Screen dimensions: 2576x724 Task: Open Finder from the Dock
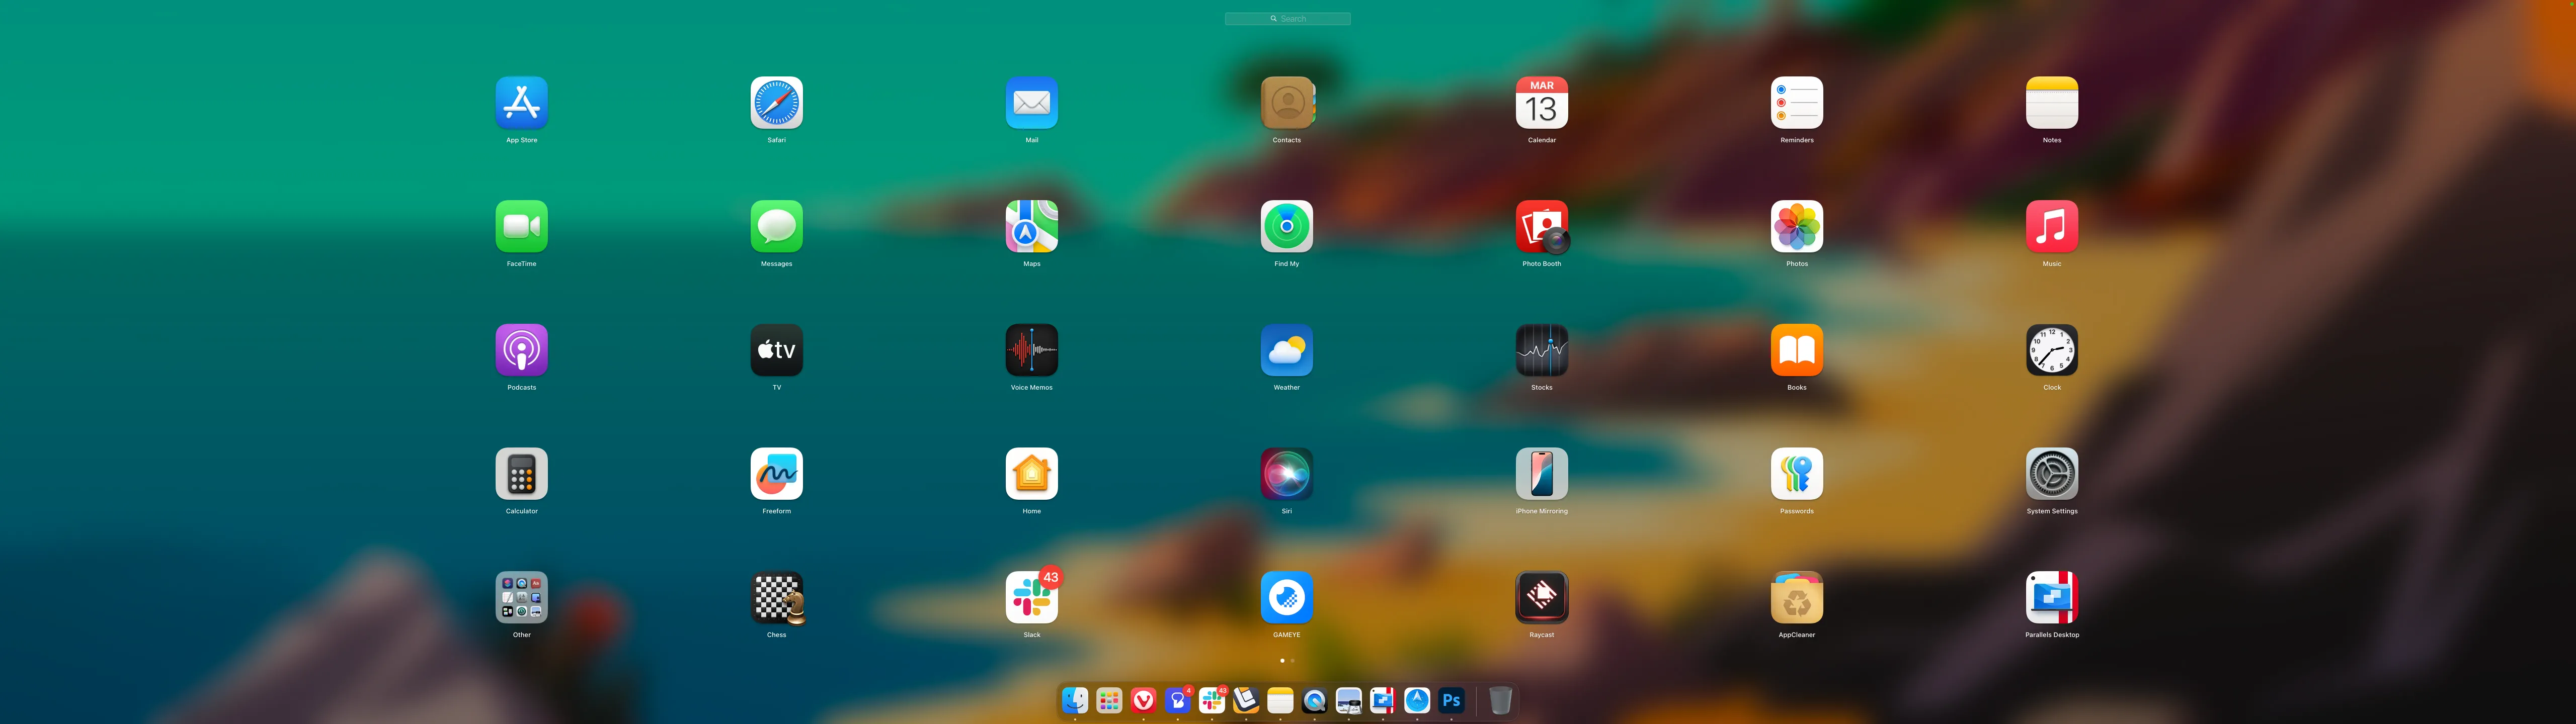1075,700
